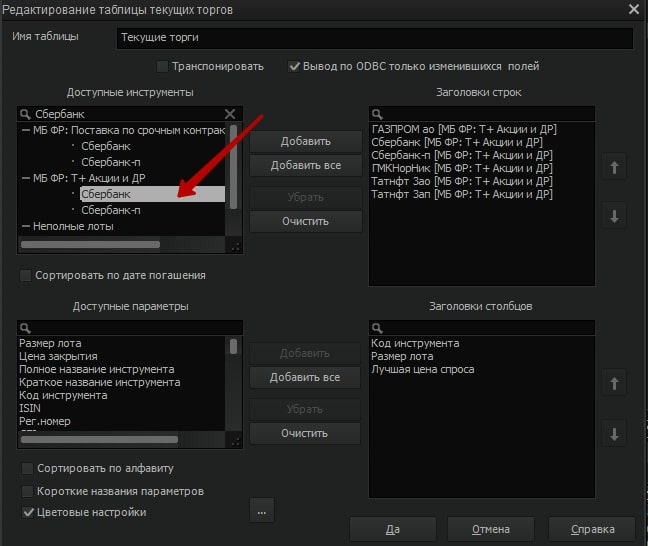This screenshot has width=648, height=546.
Task: Select Краткое название инструмента parameter
Action: [x=100, y=382]
